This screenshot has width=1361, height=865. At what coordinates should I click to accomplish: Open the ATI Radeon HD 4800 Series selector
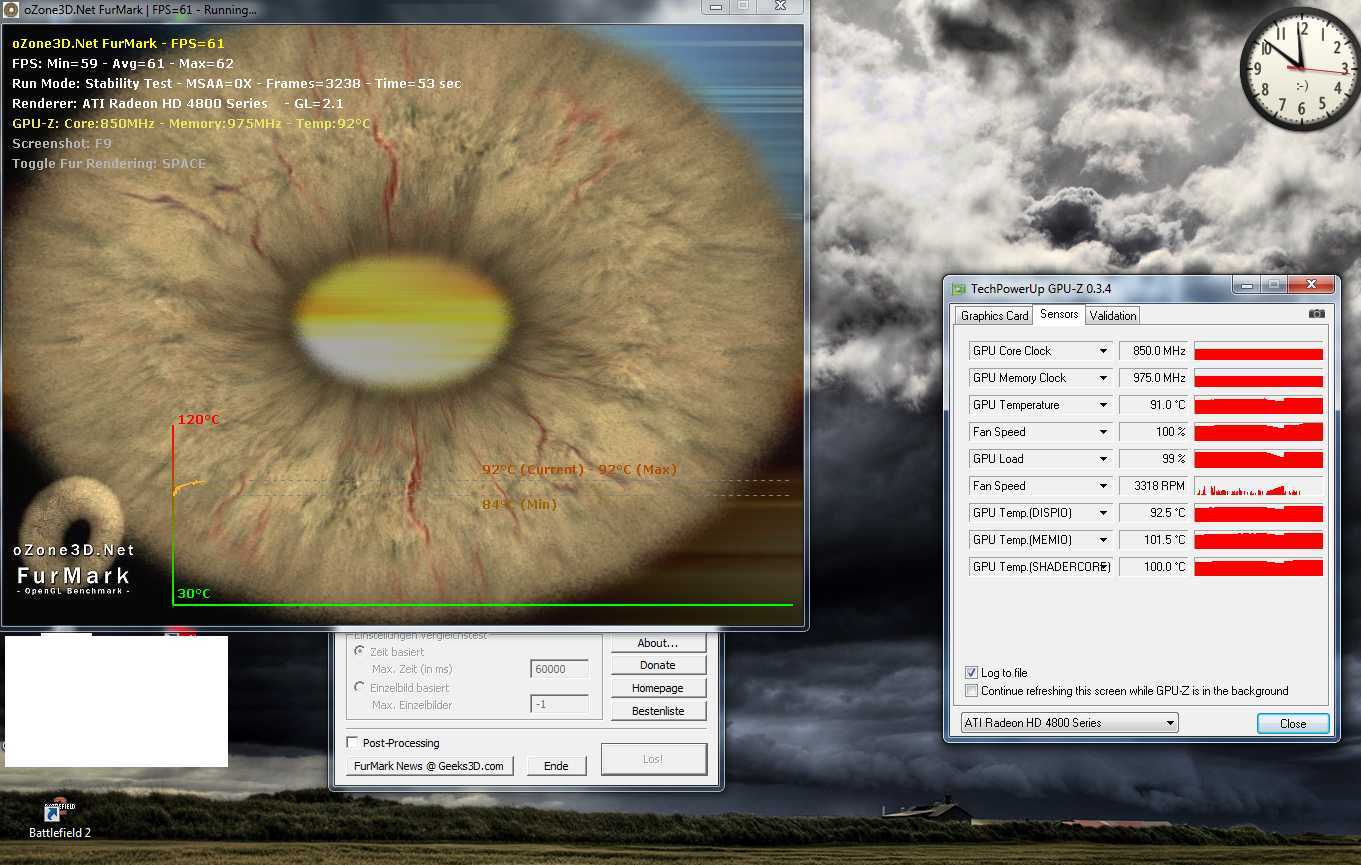point(1069,723)
